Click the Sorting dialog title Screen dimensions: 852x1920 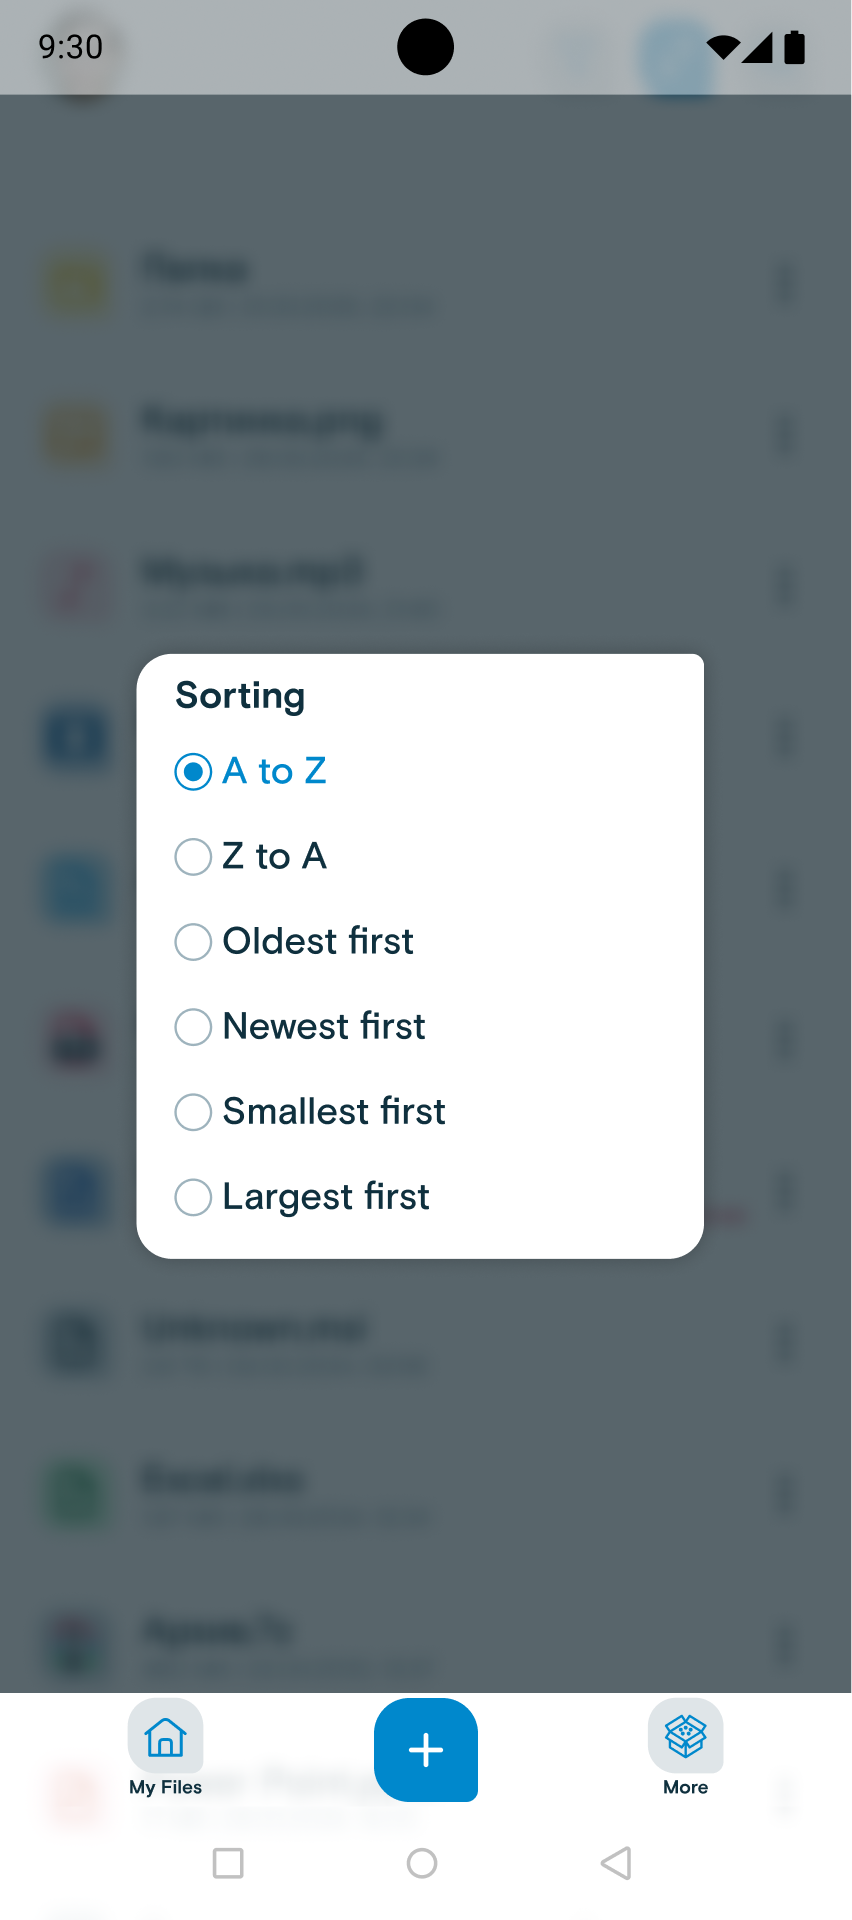[x=240, y=696]
